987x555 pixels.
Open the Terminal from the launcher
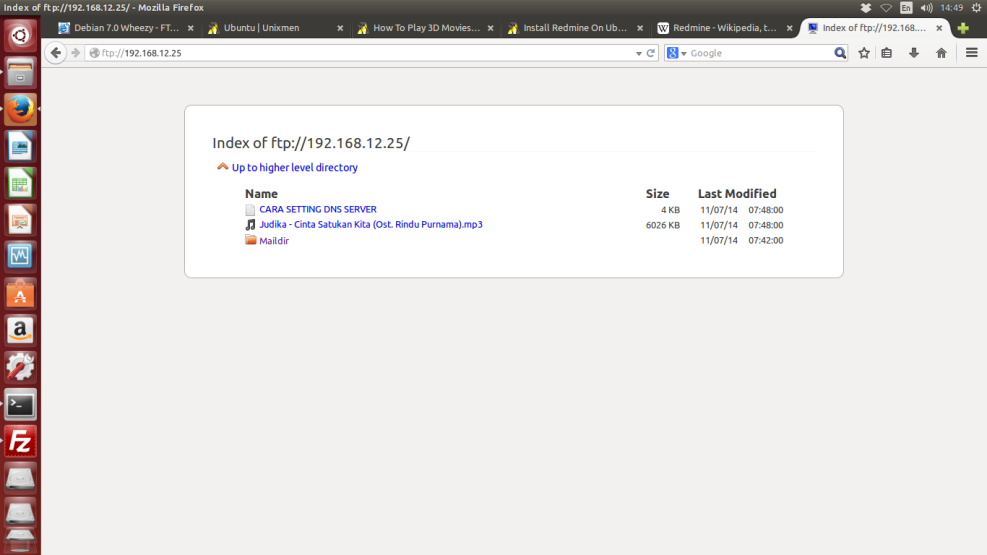click(20, 404)
